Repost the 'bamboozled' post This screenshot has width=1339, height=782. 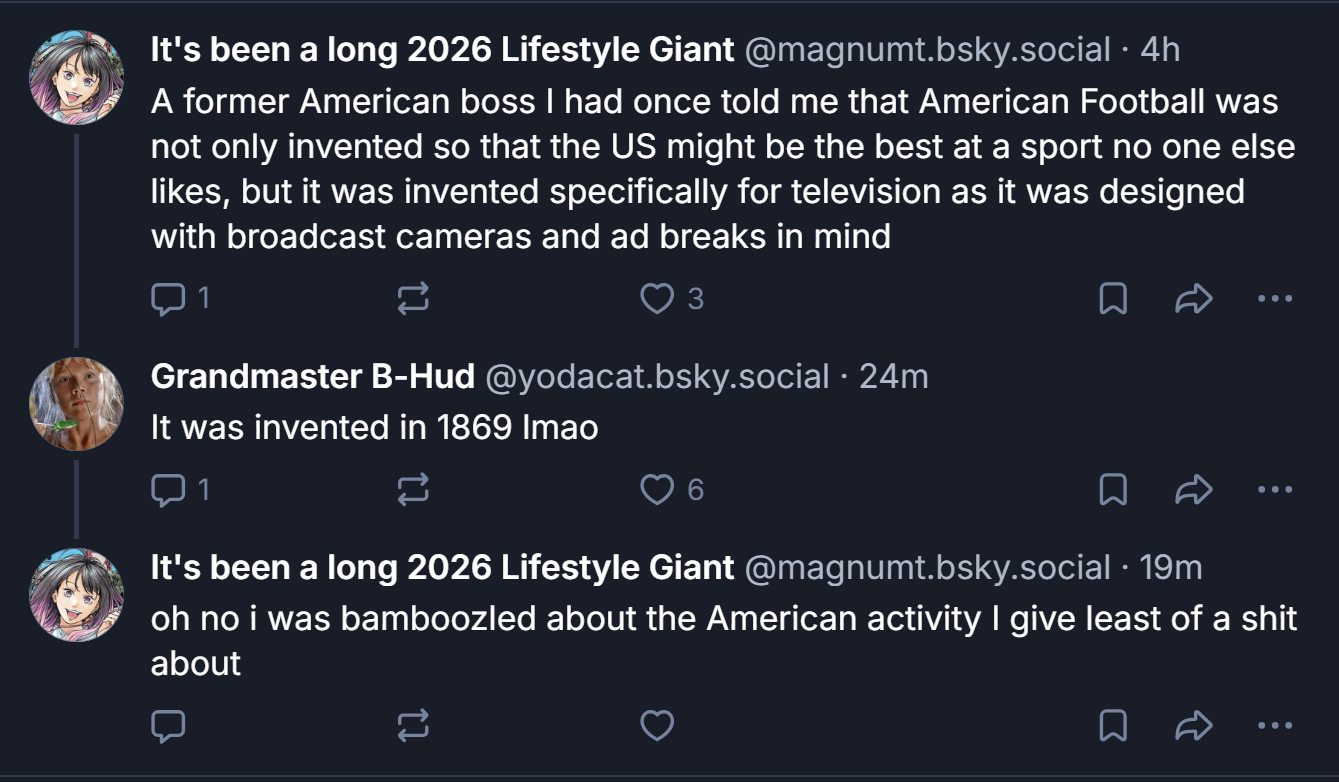pyautogui.click(x=413, y=726)
